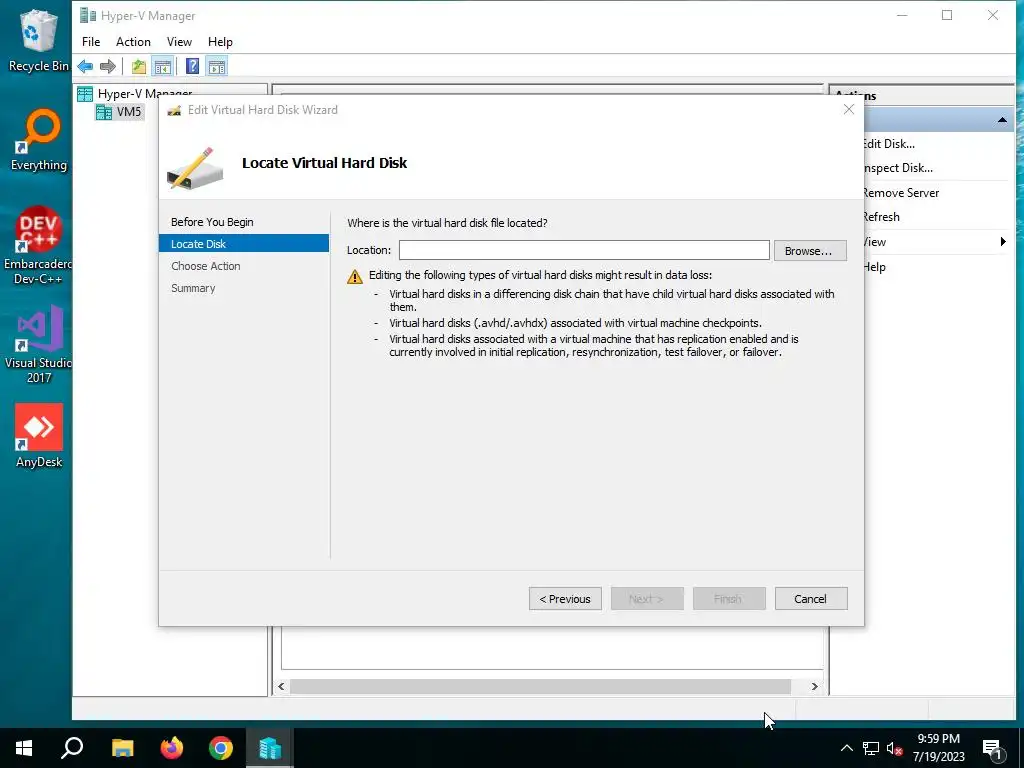This screenshot has height=768, width=1024.
Task: Click the yellow warning triangle icon
Action: coord(355,276)
